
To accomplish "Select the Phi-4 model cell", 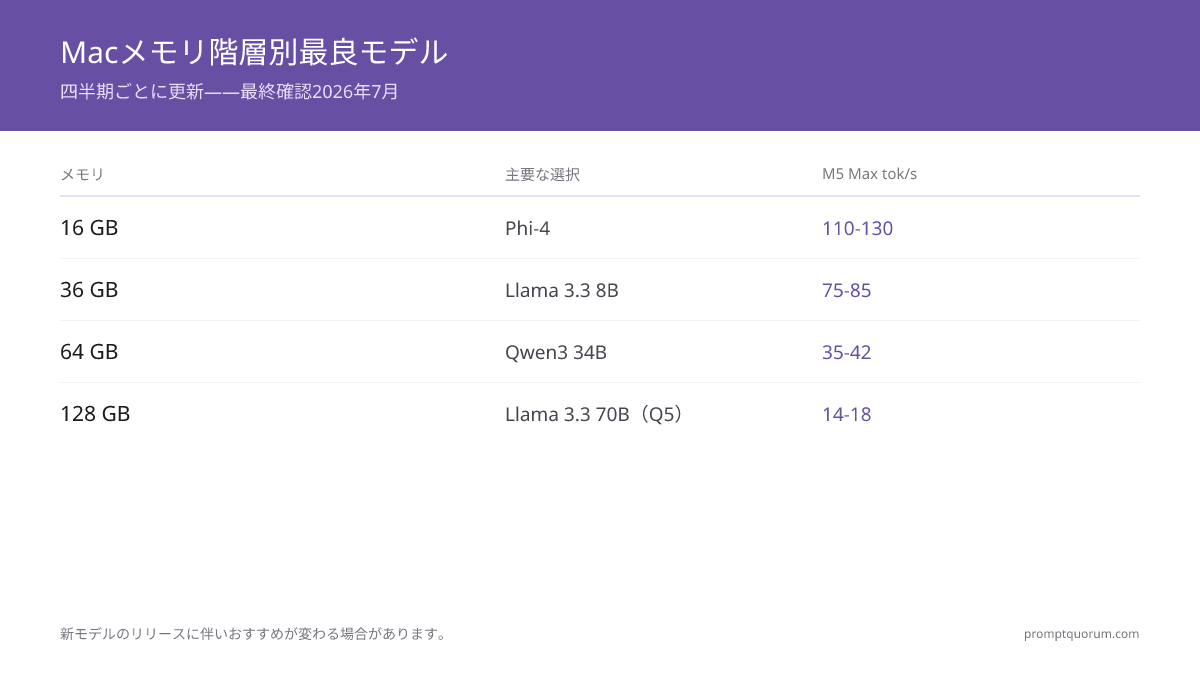I will [x=527, y=229].
